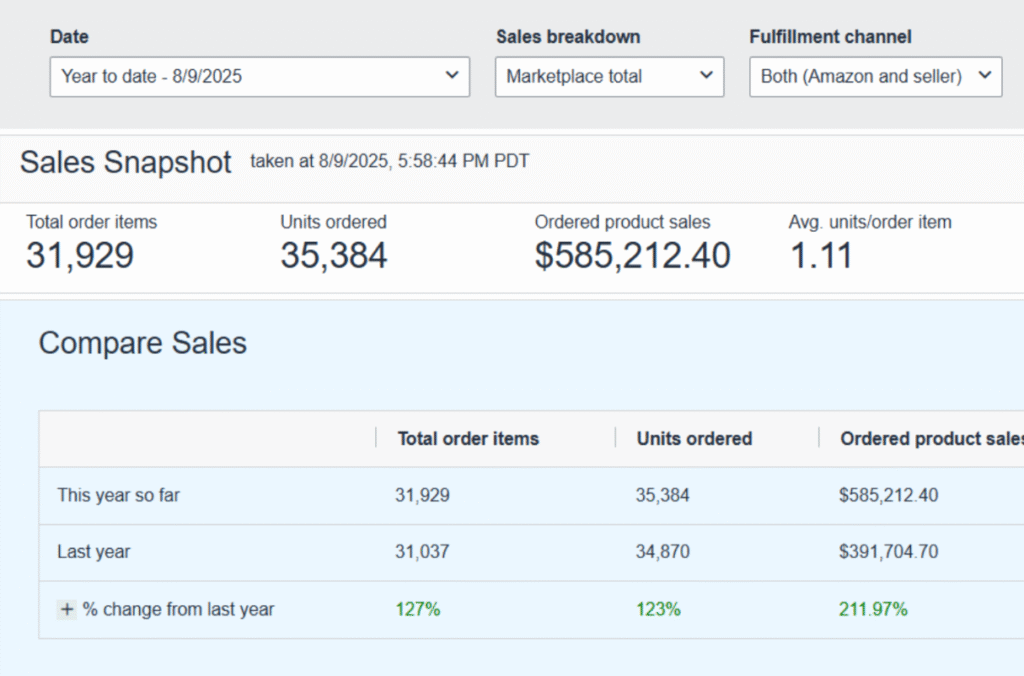This screenshot has height=676, width=1024.
Task: Click the green 123% change value
Action: tap(657, 609)
